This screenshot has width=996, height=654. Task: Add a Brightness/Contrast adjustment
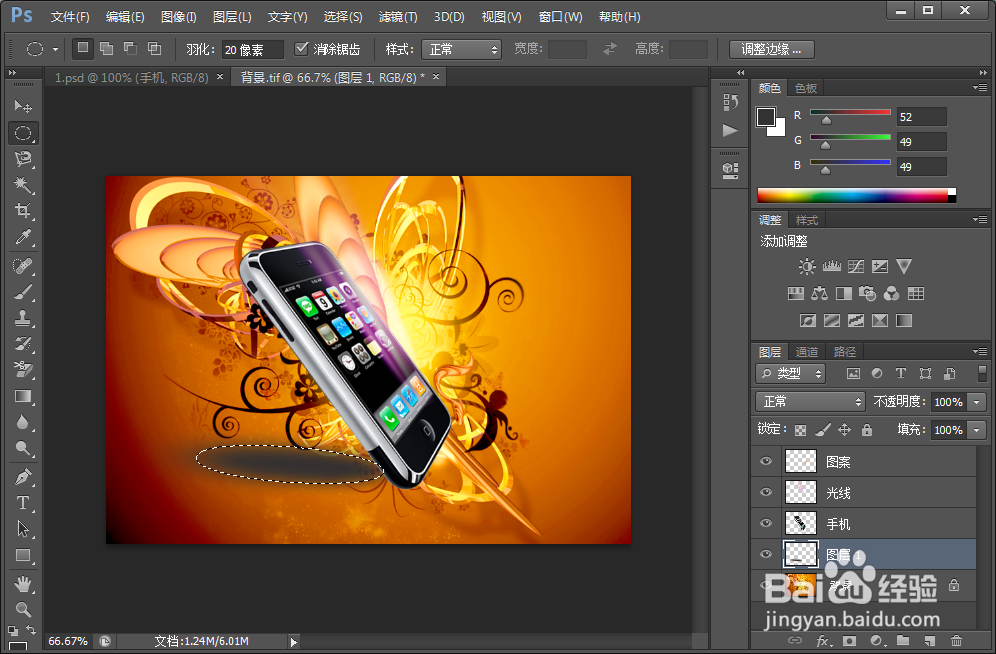[807, 266]
